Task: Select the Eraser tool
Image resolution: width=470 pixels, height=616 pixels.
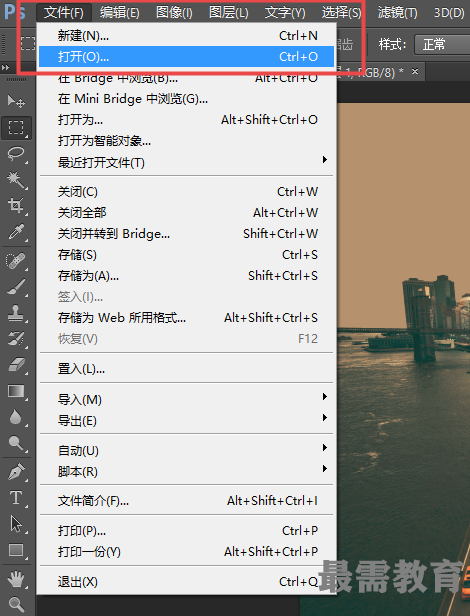Action: pyautogui.click(x=16, y=365)
